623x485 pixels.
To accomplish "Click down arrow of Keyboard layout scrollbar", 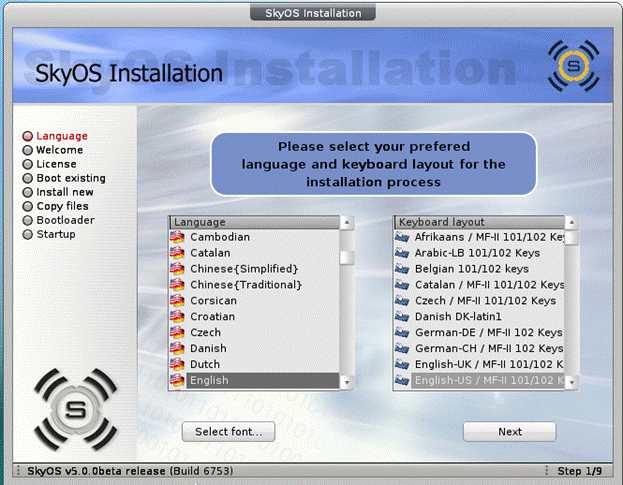I will click(x=572, y=383).
